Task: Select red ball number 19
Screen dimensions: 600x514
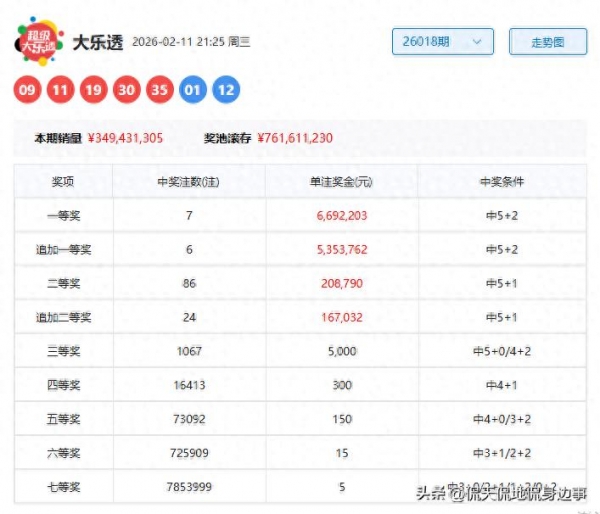Action: [x=94, y=91]
